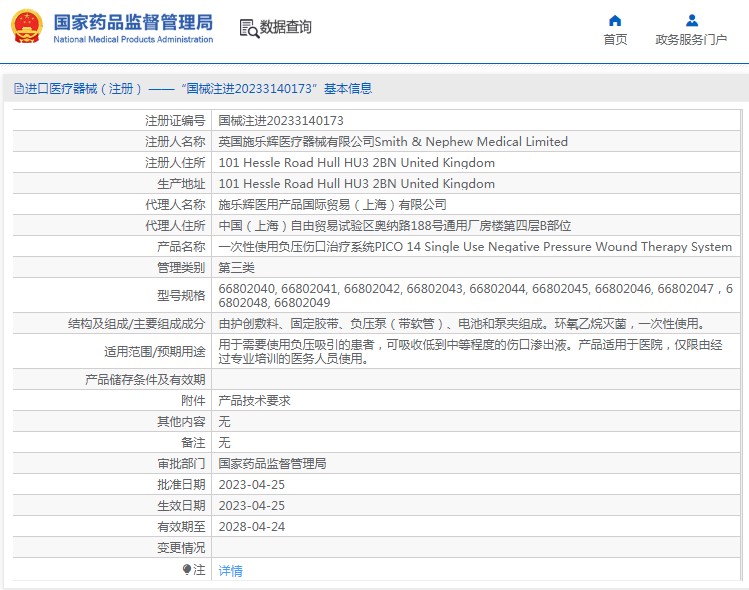Image resolution: width=749 pixels, height=590 pixels.
Task: Click 注册人住所 address 101 Hessle Road value
Action: (x=356, y=162)
